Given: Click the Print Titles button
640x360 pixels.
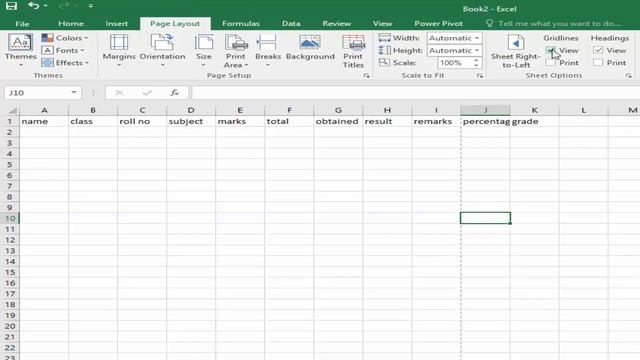Looking at the screenshot, I should click(x=353, y=51).
